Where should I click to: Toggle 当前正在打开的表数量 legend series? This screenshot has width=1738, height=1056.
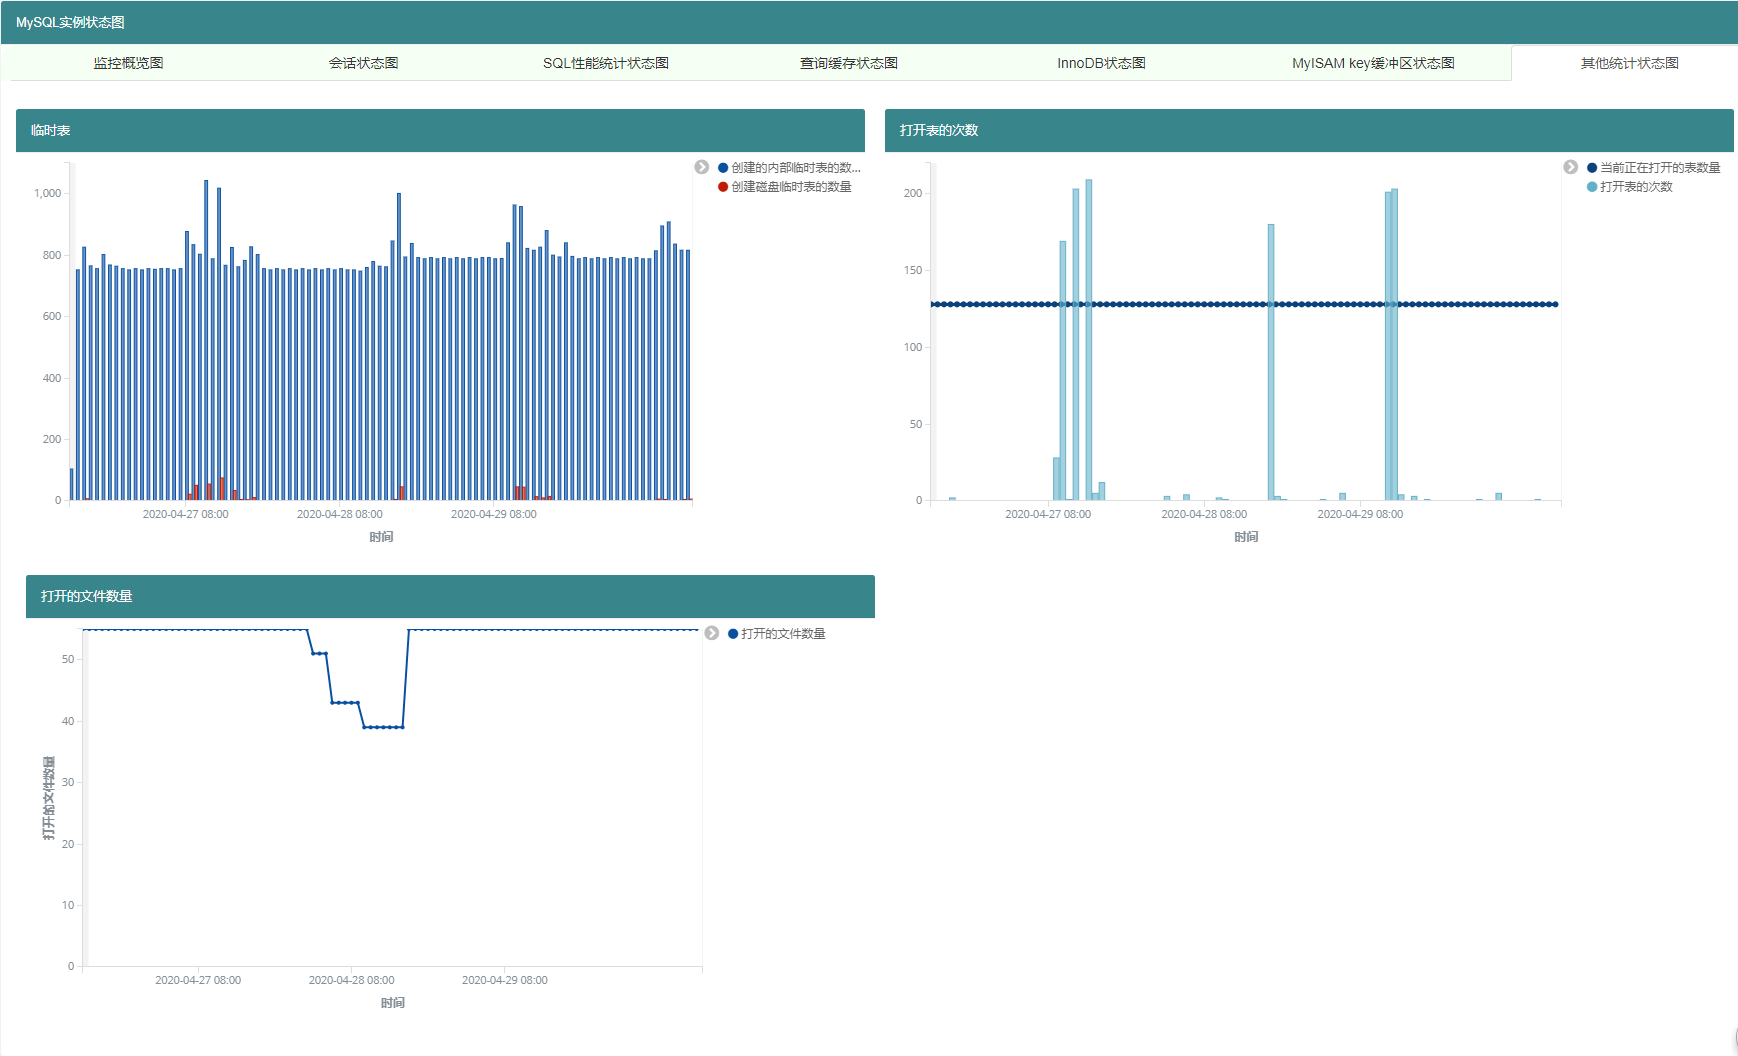pos(1654,168)
